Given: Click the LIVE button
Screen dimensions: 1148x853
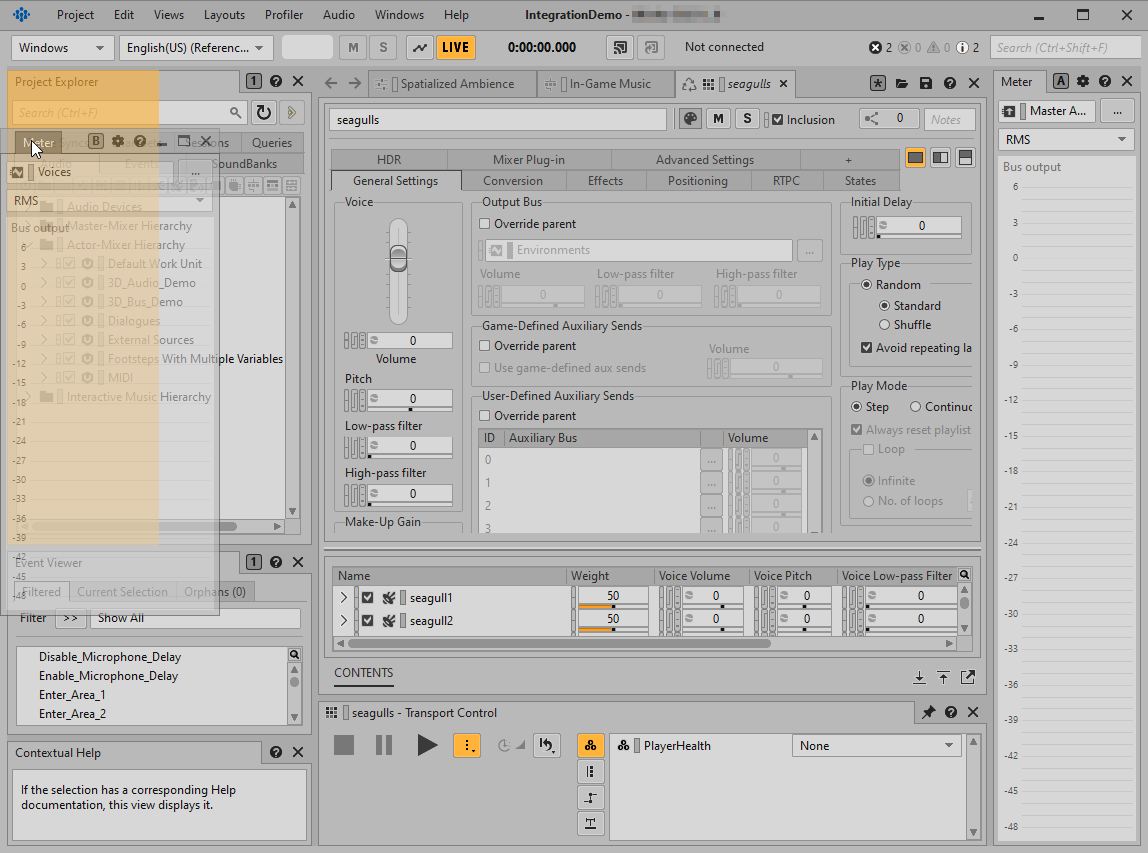Looking at the screenshot, I should coord(455,47).
